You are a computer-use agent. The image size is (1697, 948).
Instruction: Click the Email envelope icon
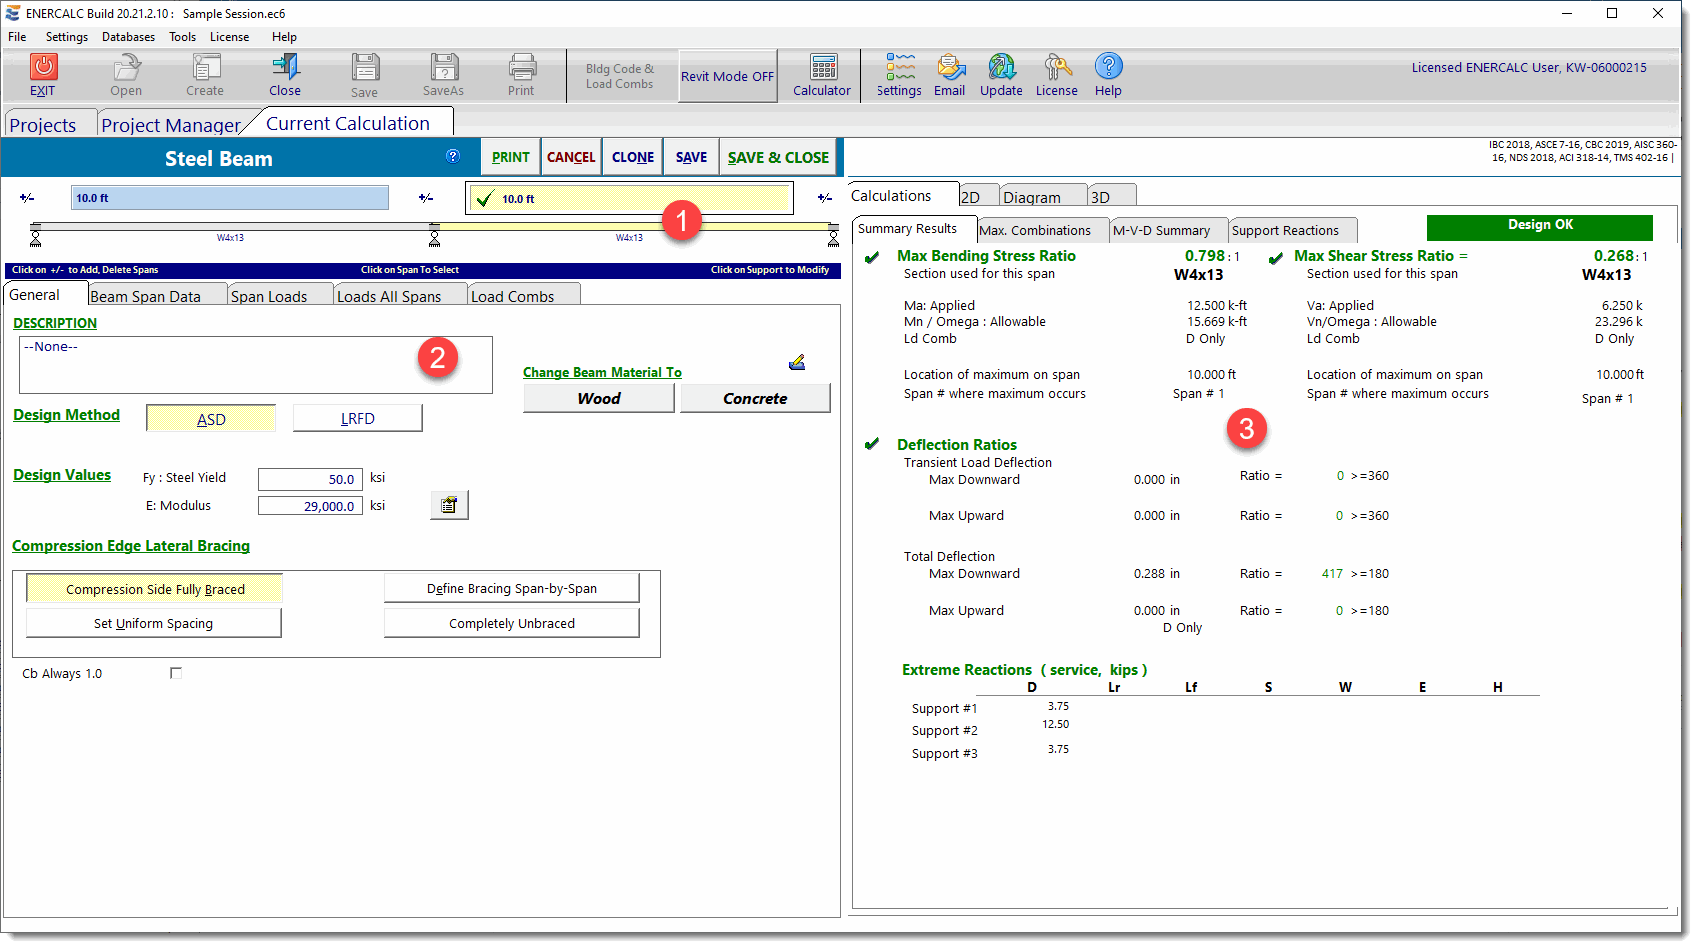coord(950,67)
